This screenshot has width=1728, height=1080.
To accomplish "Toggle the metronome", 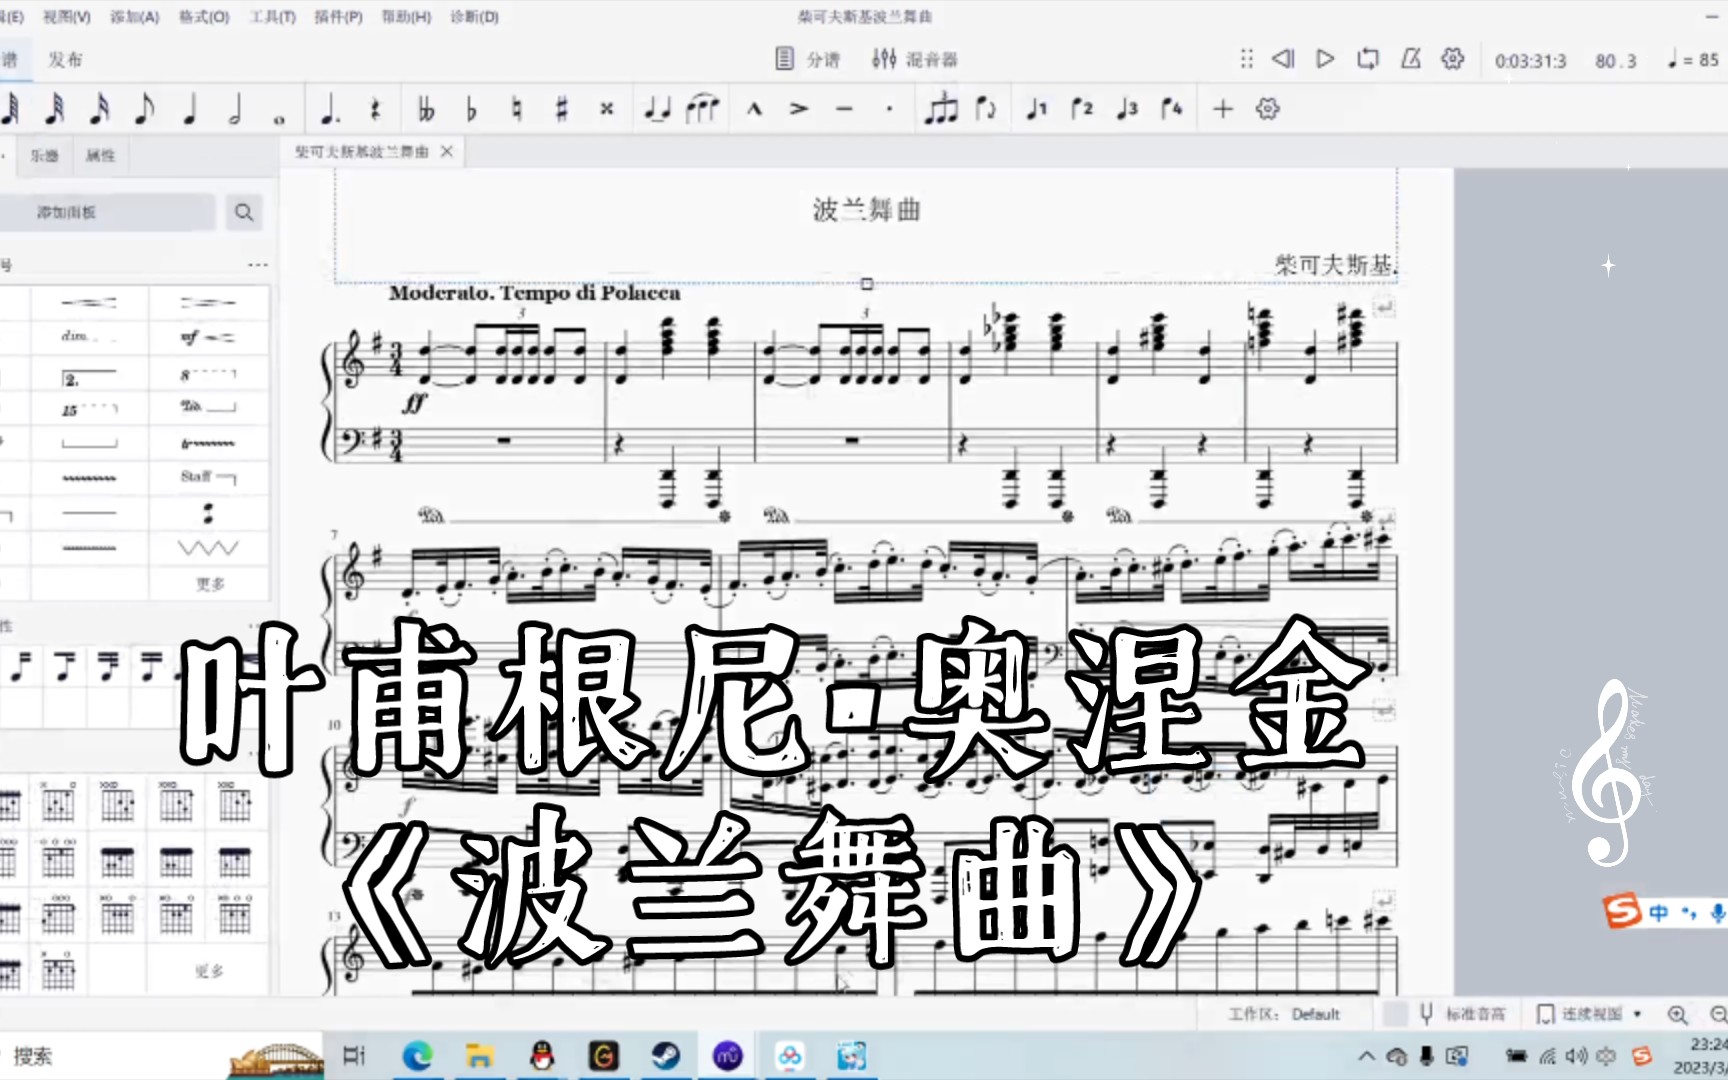I will click(x=1410, y=59).
